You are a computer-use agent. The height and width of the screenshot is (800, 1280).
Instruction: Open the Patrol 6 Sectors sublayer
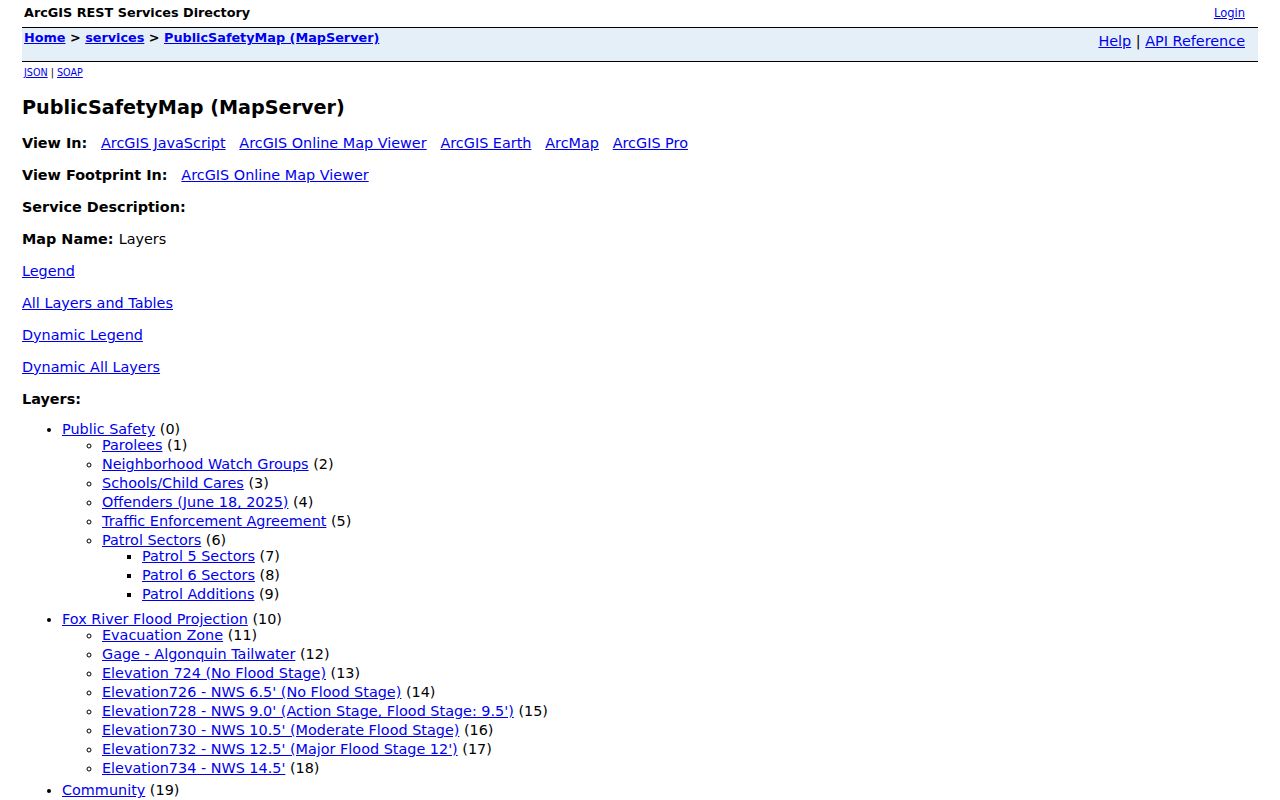point(198,575)
